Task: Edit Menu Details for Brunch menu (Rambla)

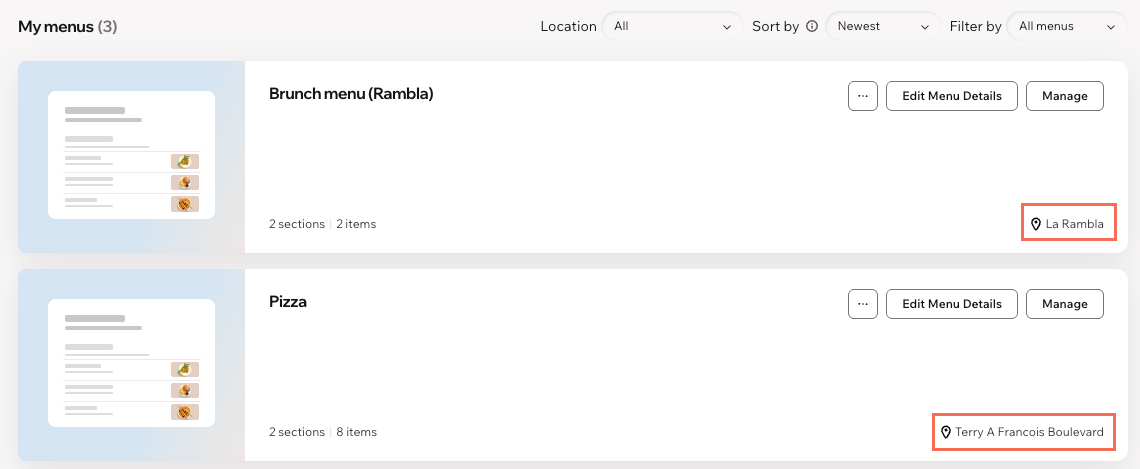Action: click(x=952, y=96)
